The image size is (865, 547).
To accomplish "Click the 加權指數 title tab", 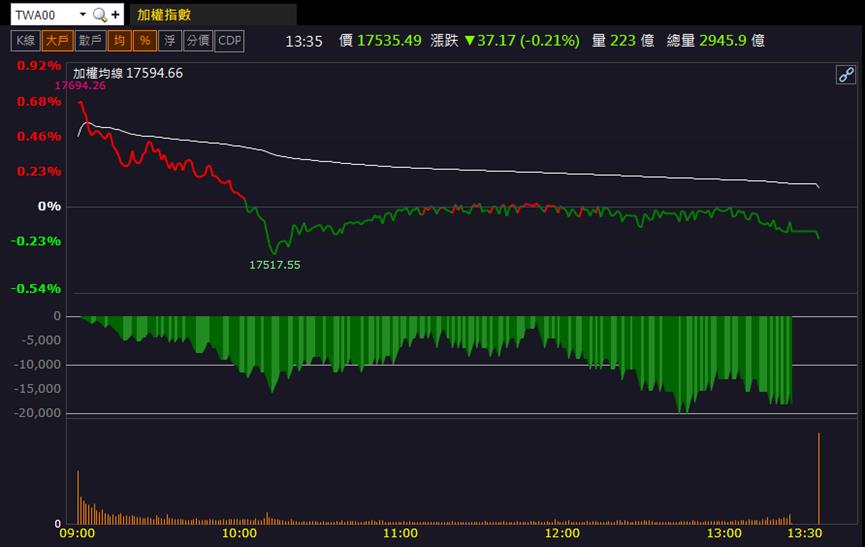I will click(164, 15).
